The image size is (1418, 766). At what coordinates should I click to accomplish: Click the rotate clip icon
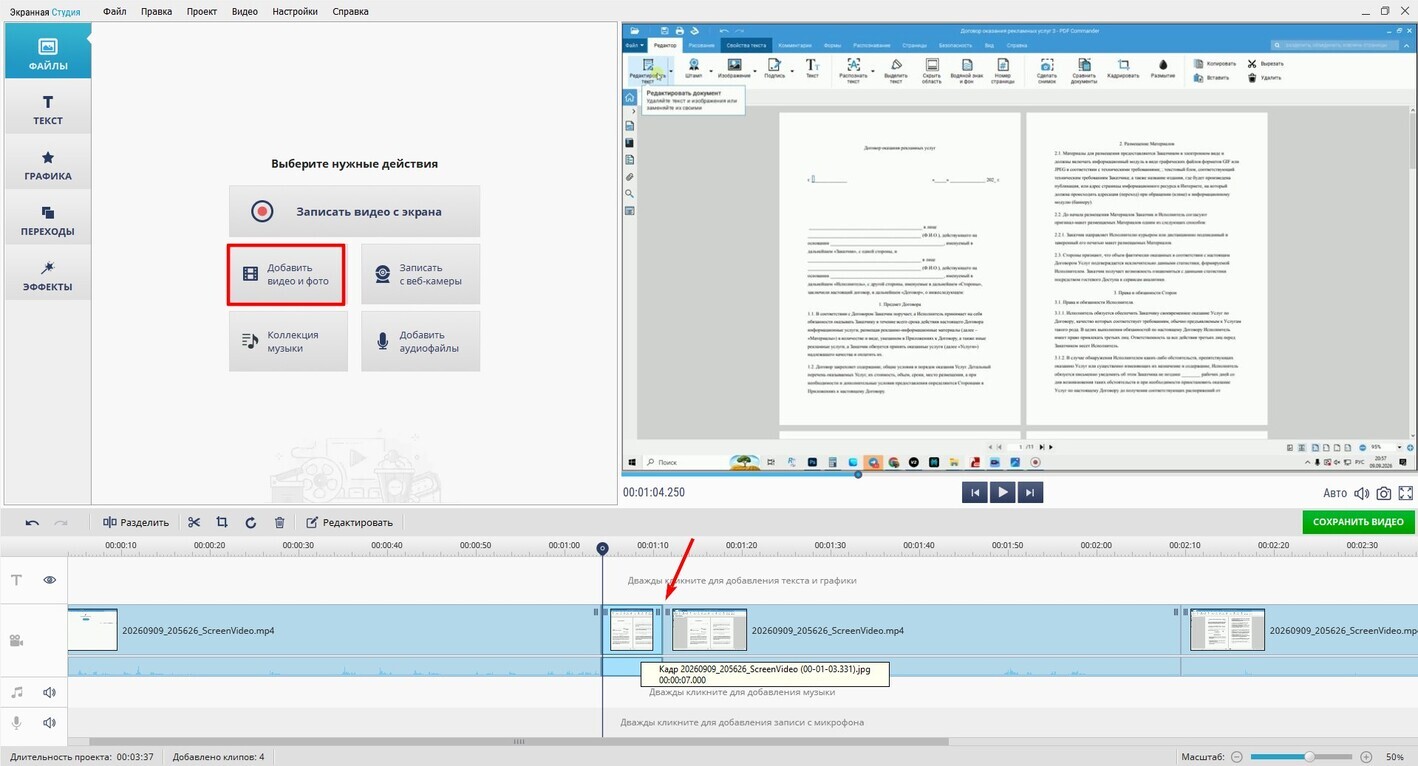click(250, 522)
